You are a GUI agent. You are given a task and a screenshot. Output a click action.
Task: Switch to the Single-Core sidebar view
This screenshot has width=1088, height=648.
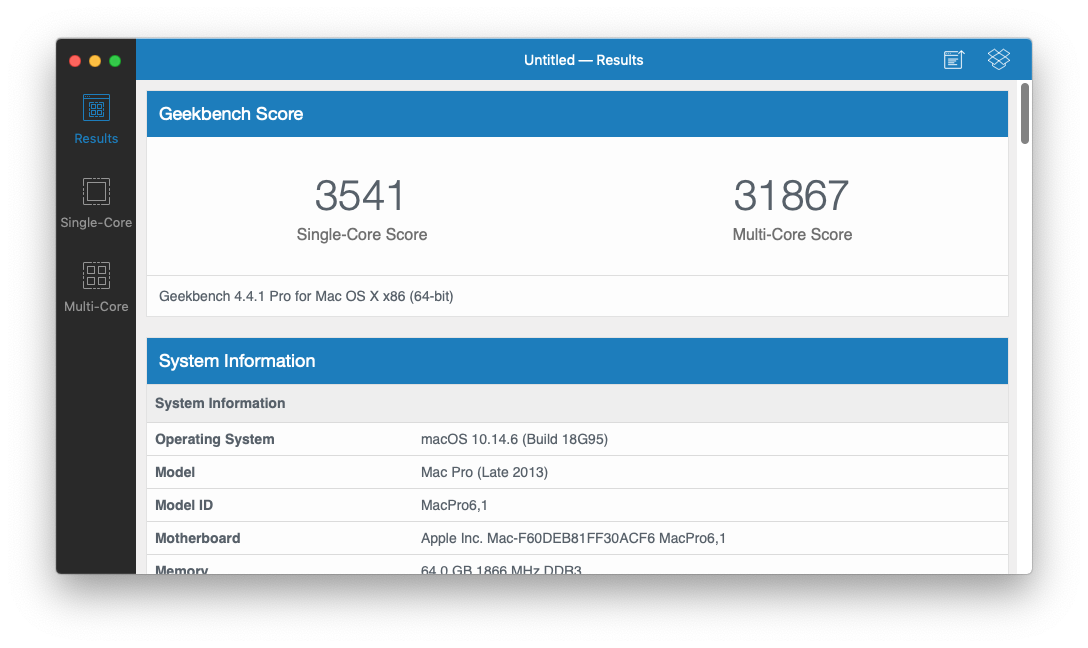(96, 203)
